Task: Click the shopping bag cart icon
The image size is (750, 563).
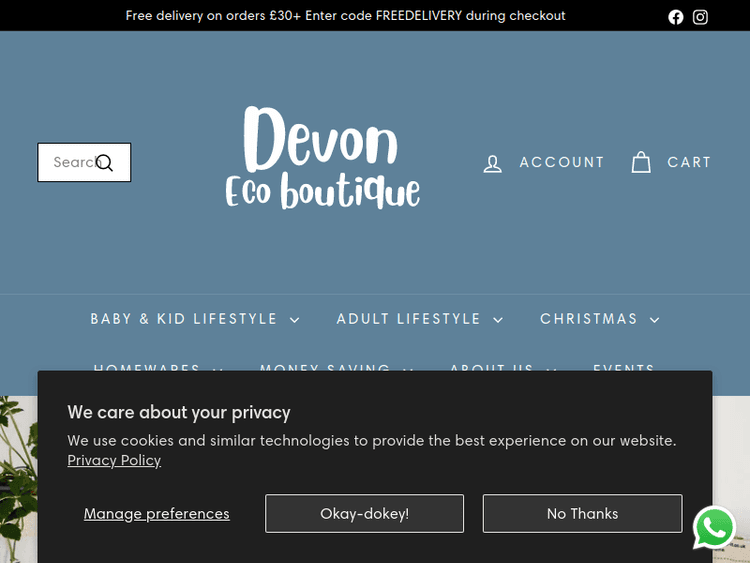Action: 641,162
